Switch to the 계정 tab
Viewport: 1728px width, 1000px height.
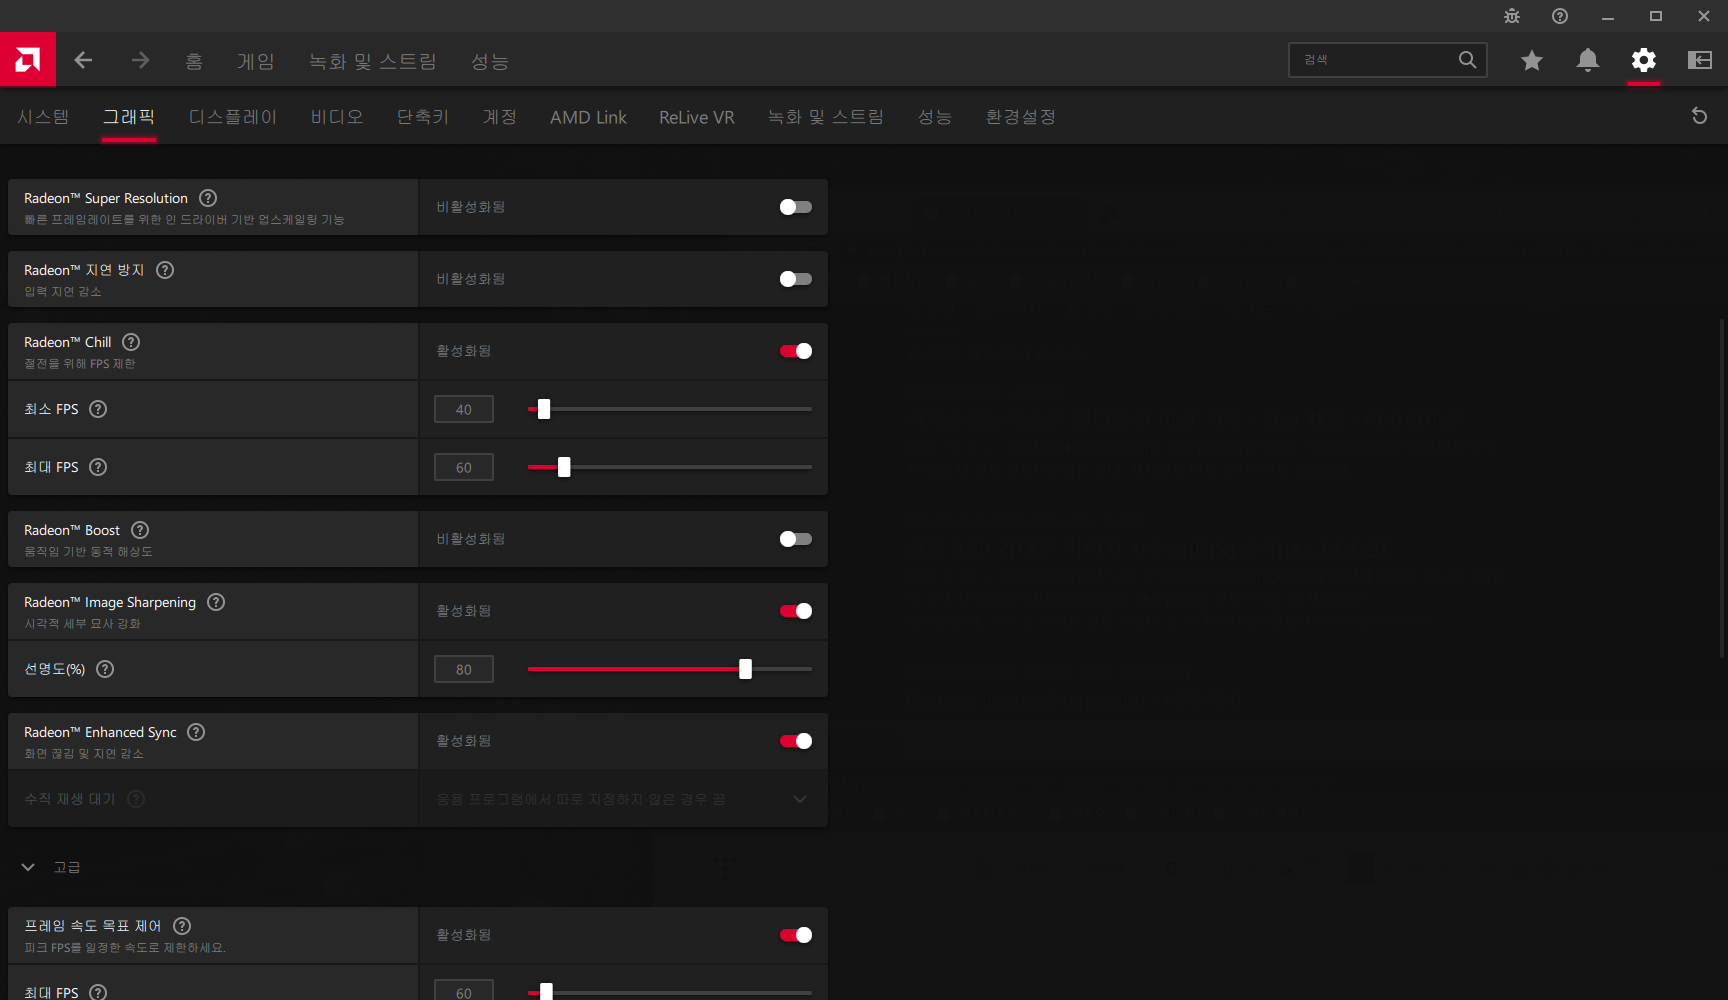[x=500, y=117]
